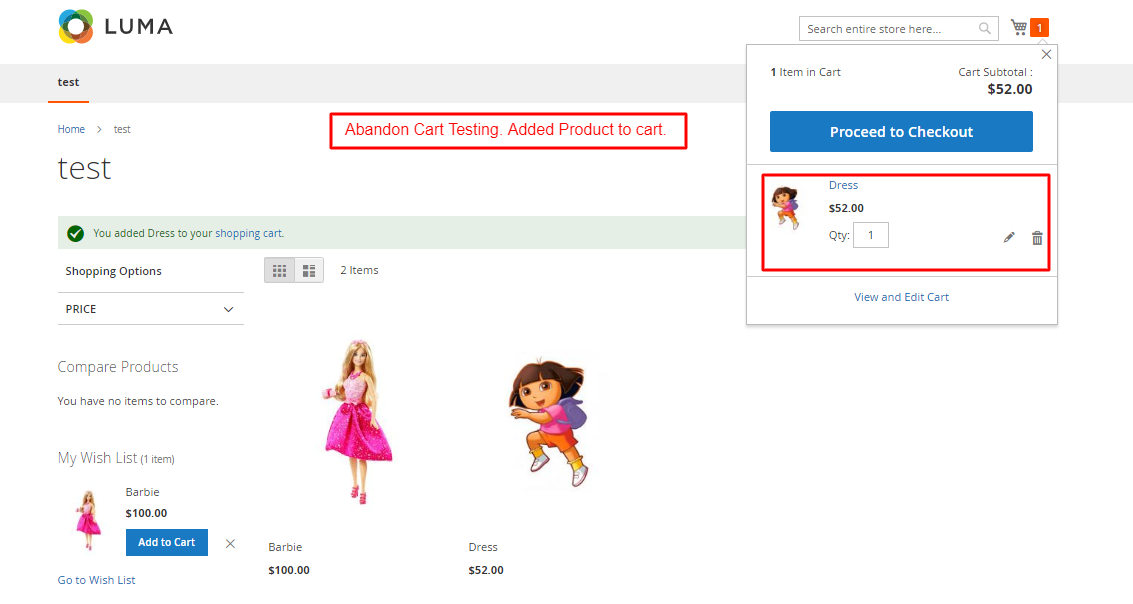Switch to list view mode

click(309, 270)
